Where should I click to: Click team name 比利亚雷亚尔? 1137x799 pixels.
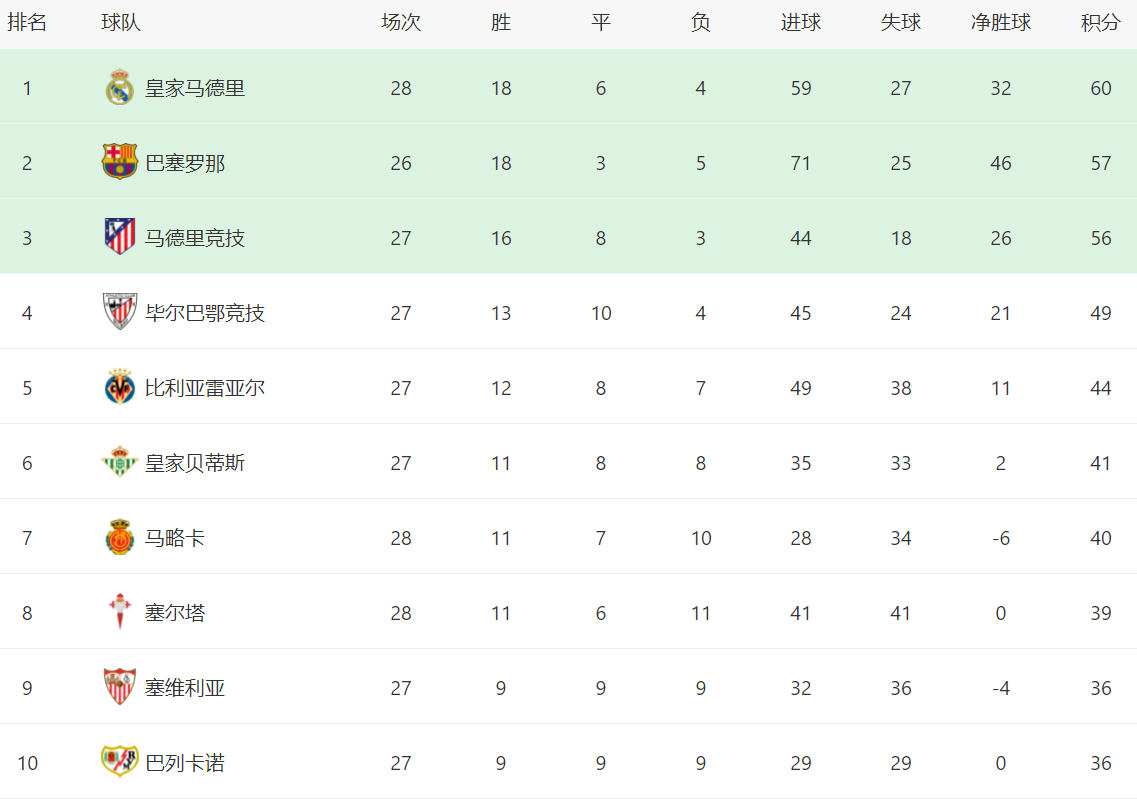(205, 388)
